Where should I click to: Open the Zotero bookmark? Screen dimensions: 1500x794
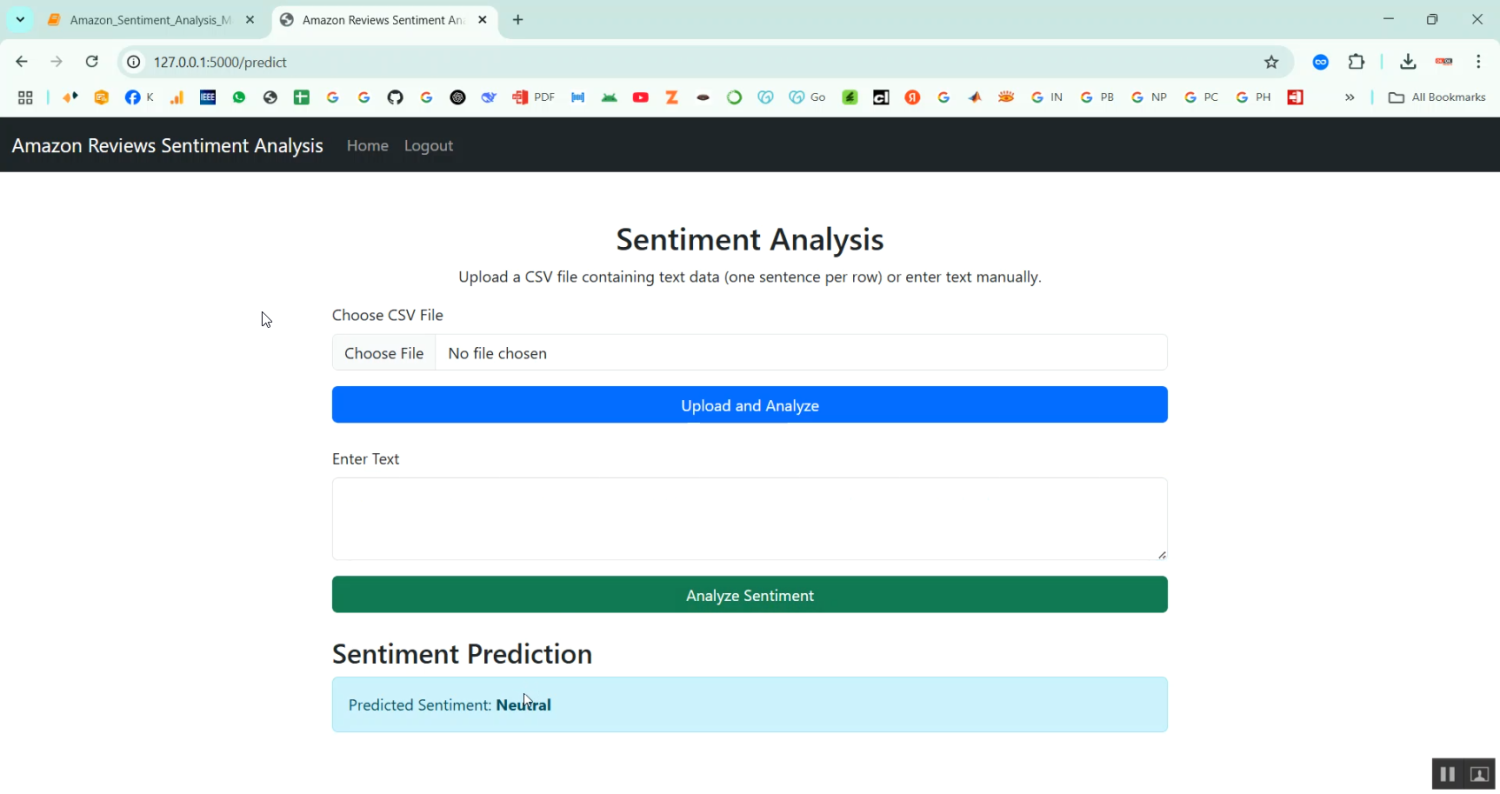pos(671,97)
